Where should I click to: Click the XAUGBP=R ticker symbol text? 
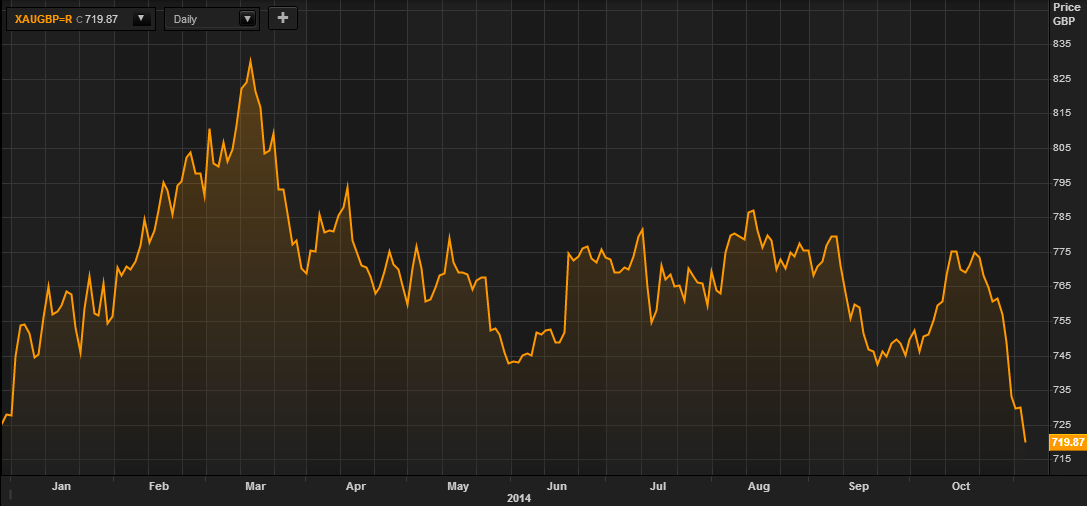tap(44, 19)
